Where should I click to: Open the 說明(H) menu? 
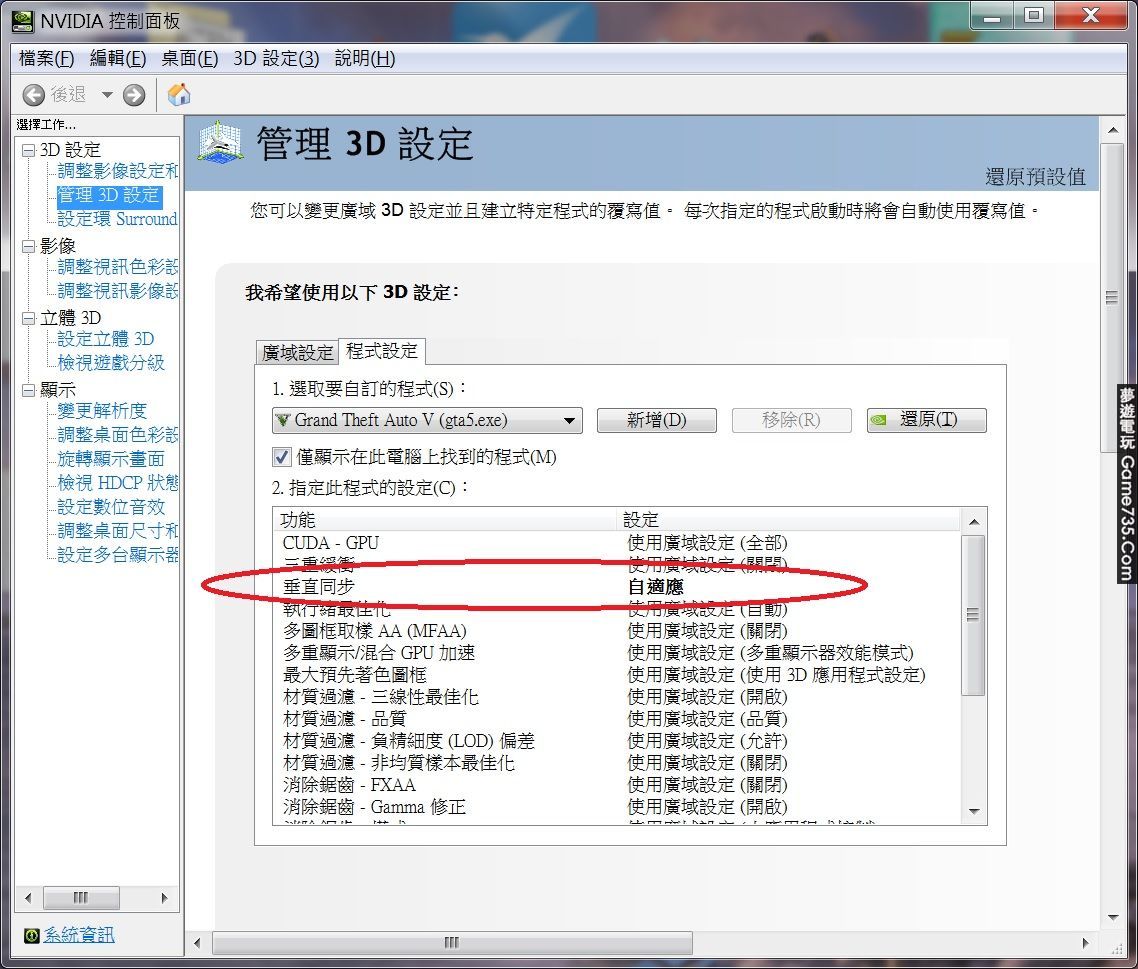tap(364, 59)
